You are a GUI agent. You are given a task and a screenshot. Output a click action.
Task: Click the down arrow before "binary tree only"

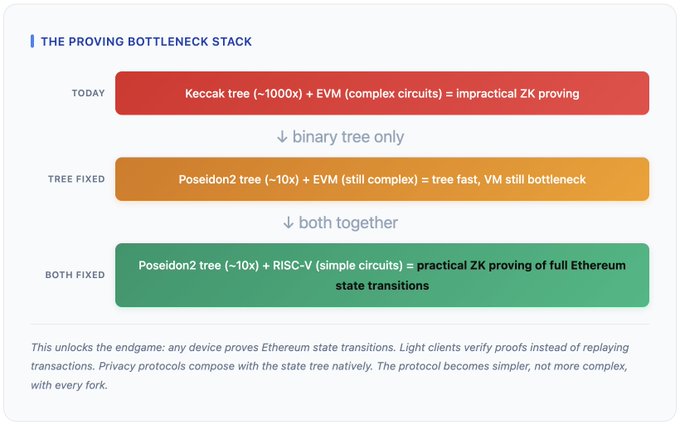pos(282,137)
